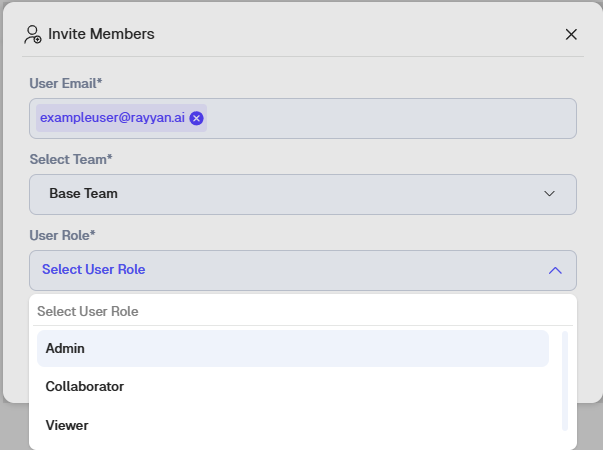The width and height of the screenshot is (603, 450).
Task: Collapse User Role list with up chevron
Action: pyautogui.click(x=555, y=270)
